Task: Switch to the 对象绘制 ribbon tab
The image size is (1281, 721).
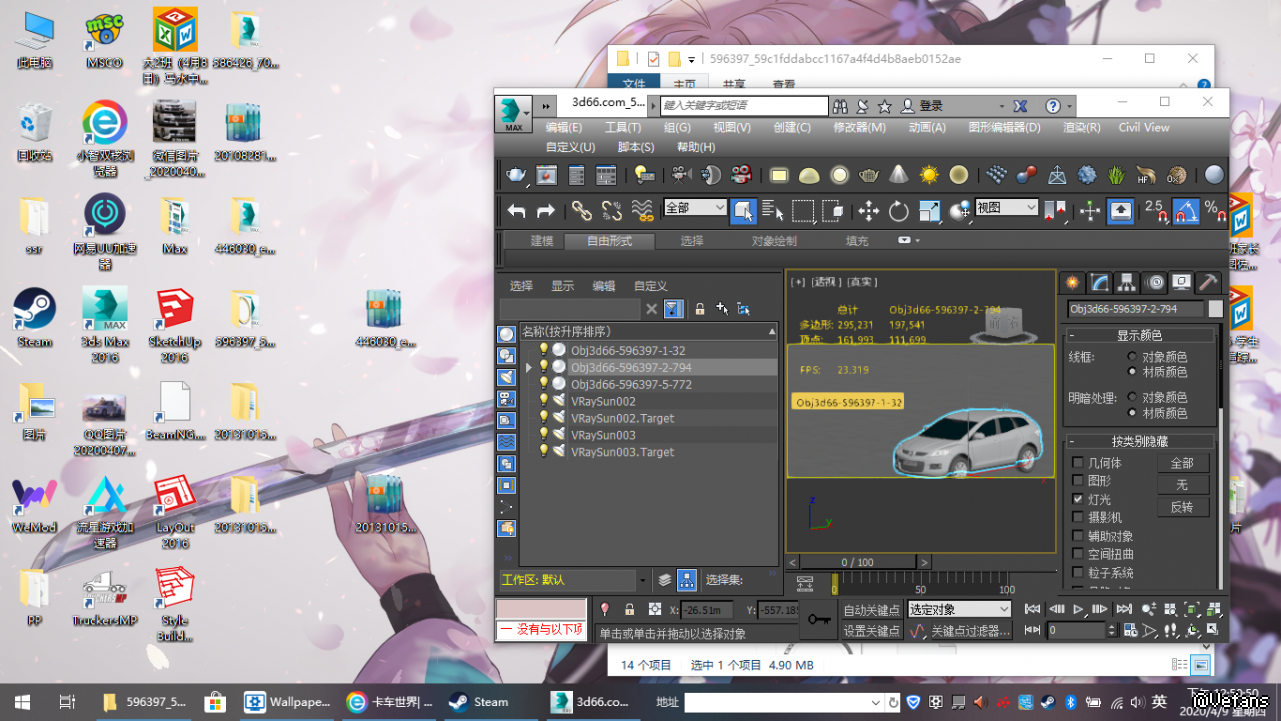Action: point(774,241)
